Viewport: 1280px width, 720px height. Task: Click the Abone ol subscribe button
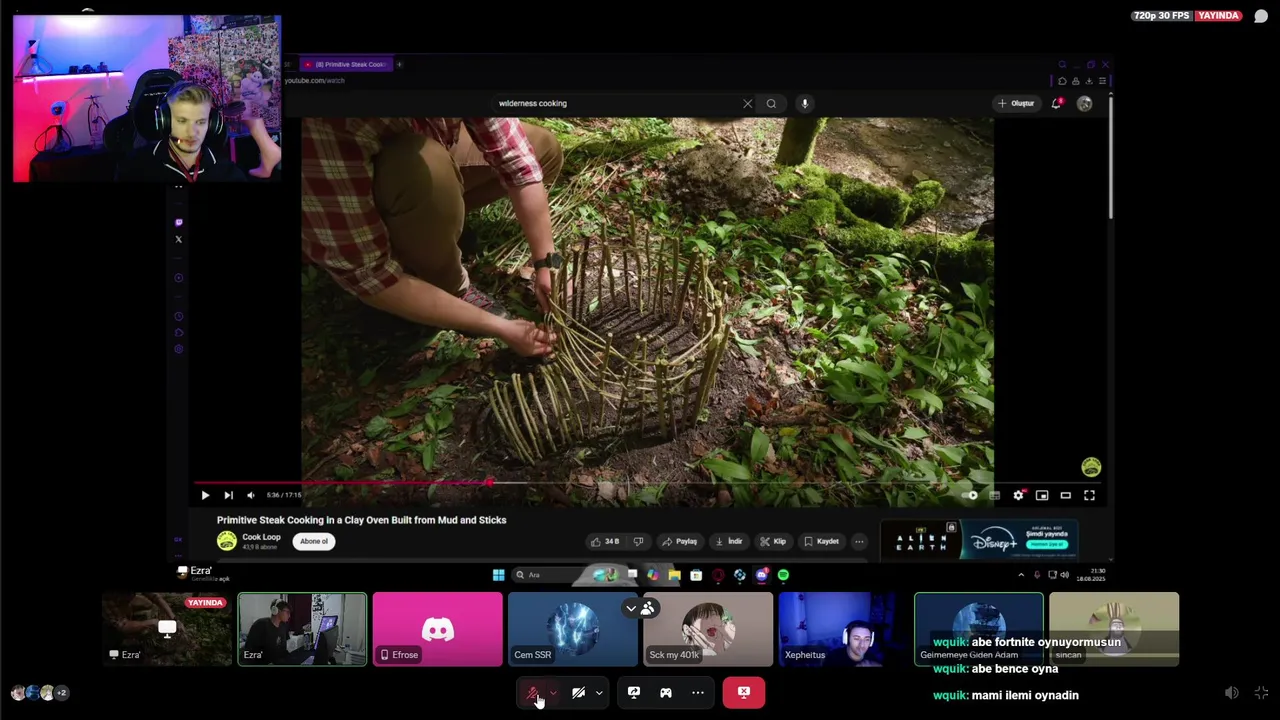click(x=314, y=541)
